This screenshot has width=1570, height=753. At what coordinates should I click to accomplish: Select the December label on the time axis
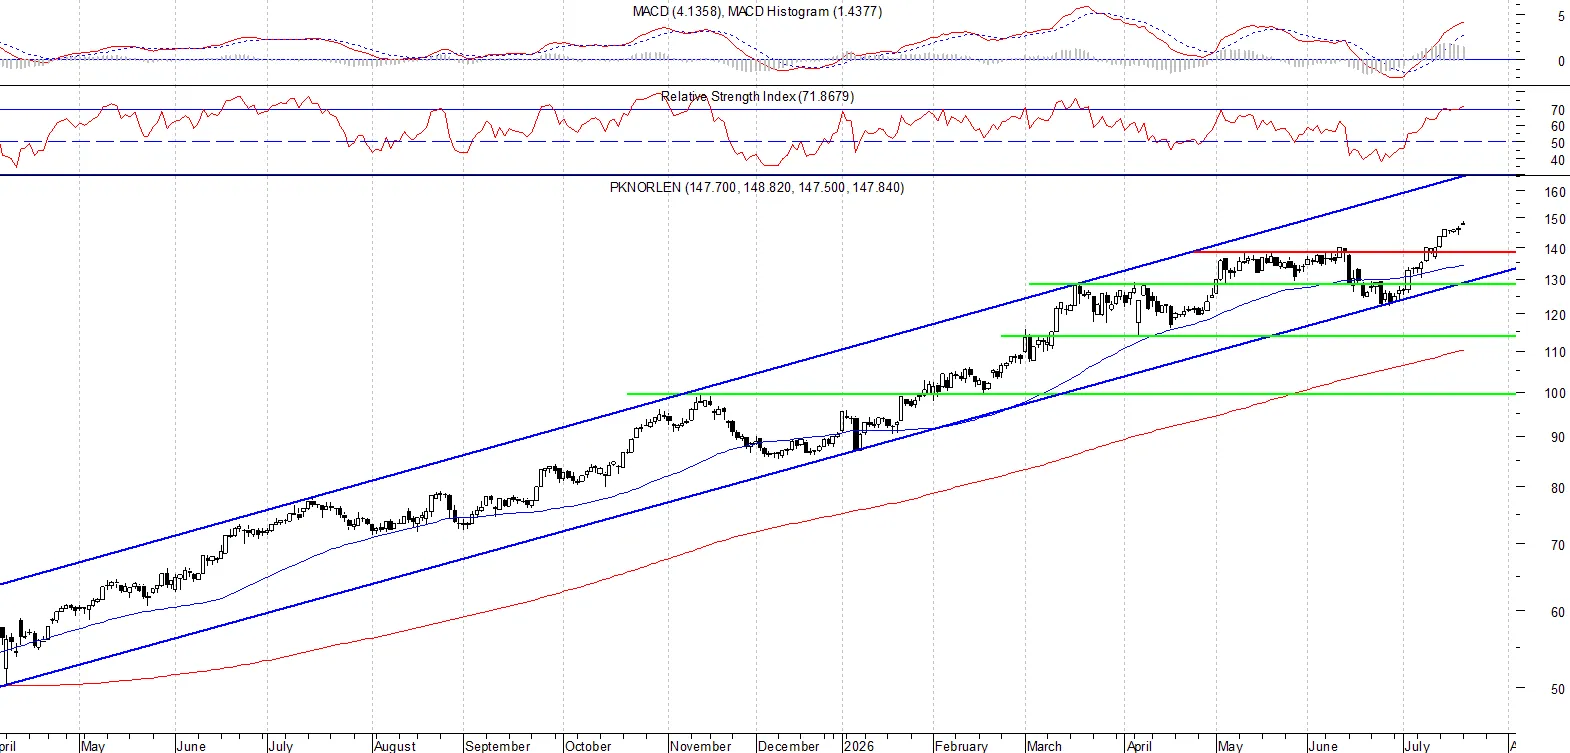coord(789,746)
